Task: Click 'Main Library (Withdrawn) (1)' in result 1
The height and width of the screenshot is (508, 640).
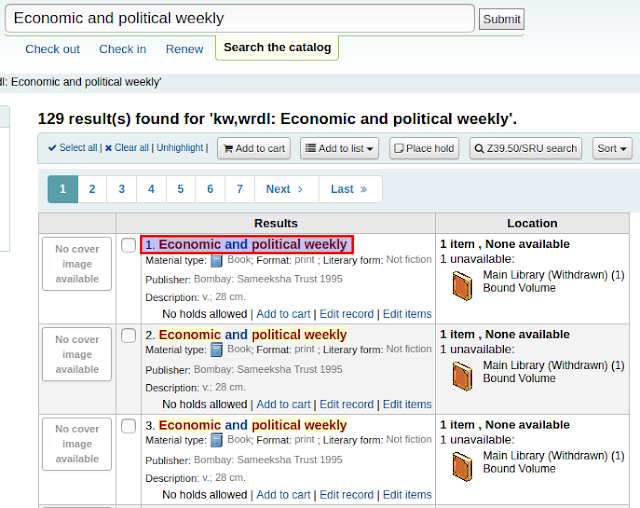Action: [x=554, y=275]
